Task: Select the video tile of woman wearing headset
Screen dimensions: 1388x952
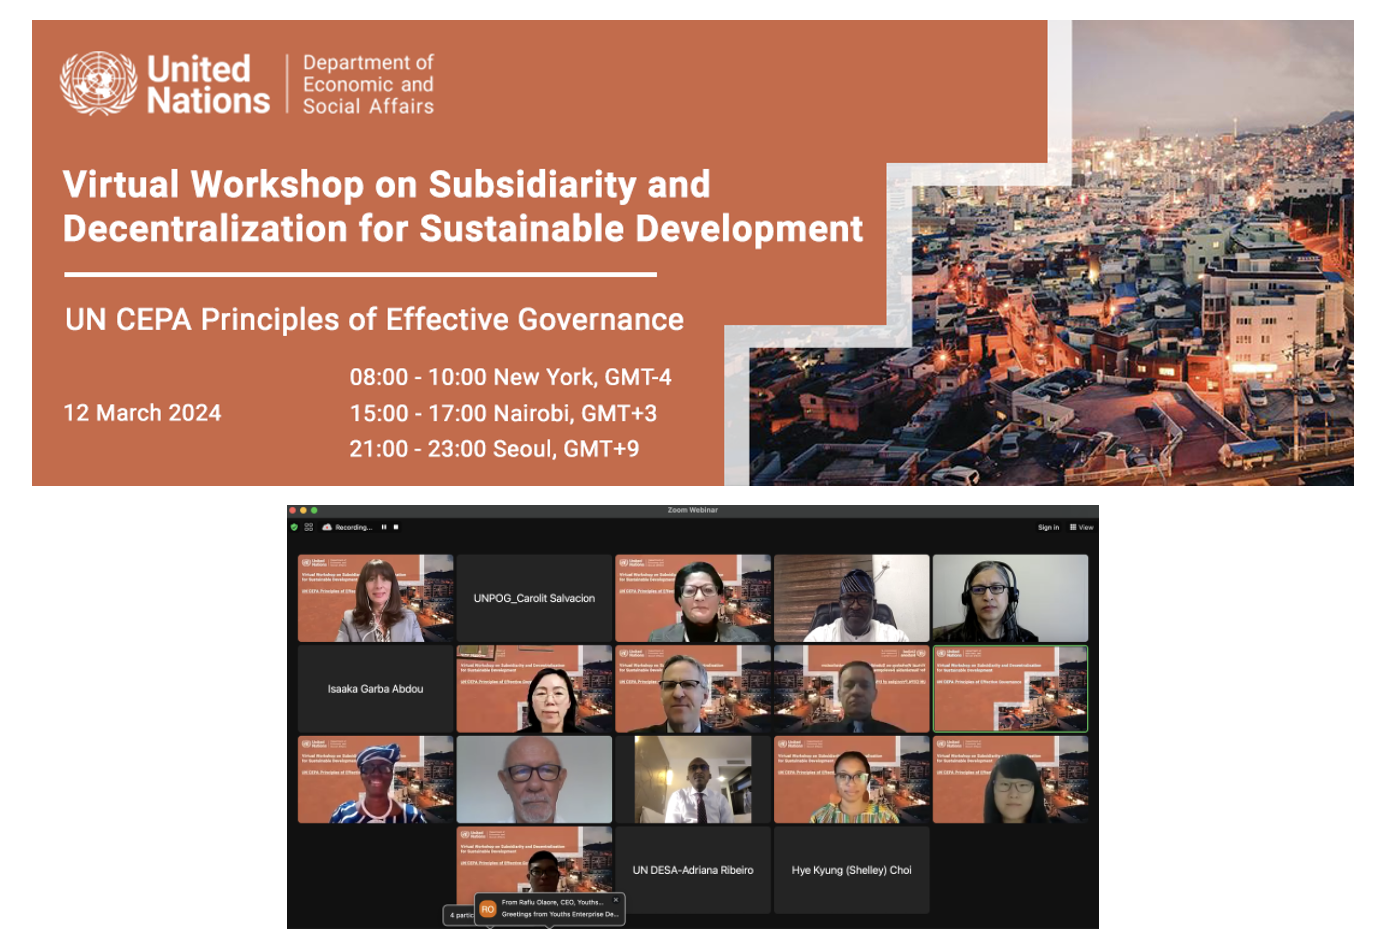Action: [1010, 598]
